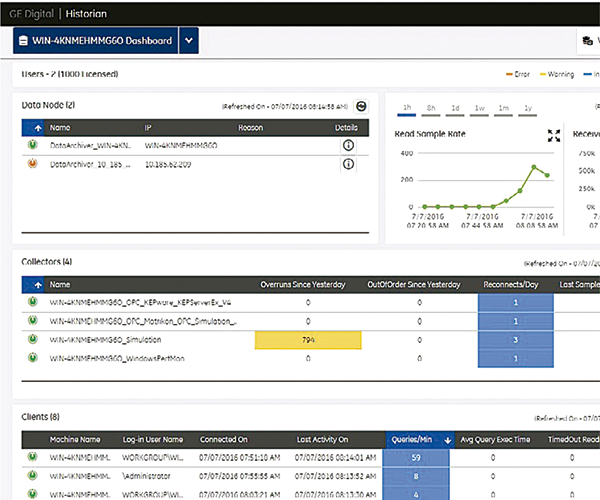Sort Collectors table using up-arrow header

coord(33,285)
